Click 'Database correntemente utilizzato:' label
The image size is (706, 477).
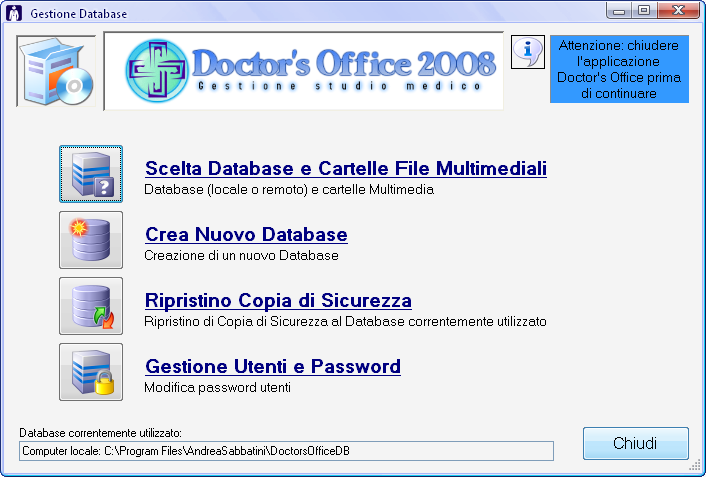pyautogui.click(x=100, y=433)
